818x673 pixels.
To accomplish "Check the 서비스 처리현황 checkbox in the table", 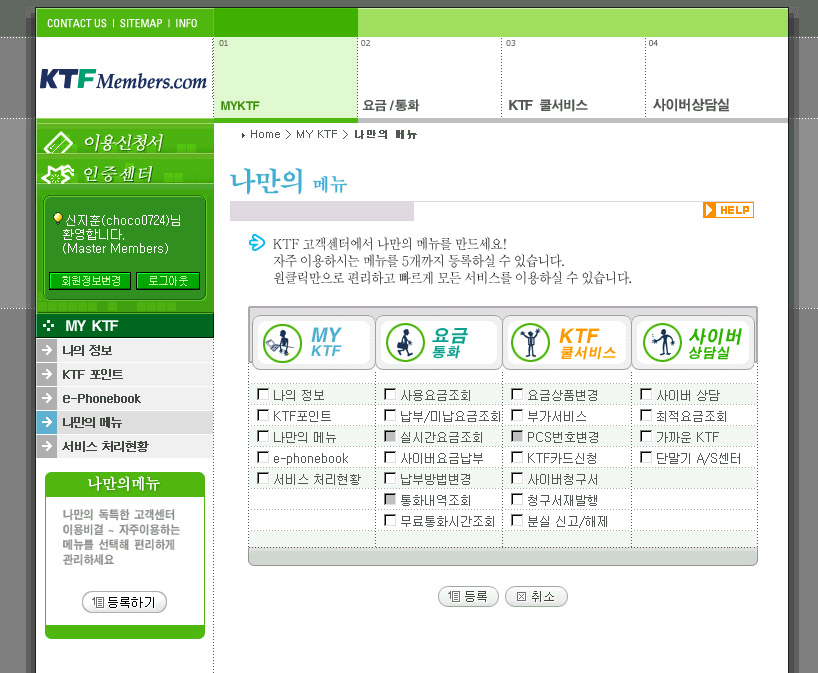I will click(x=263, y=478).
